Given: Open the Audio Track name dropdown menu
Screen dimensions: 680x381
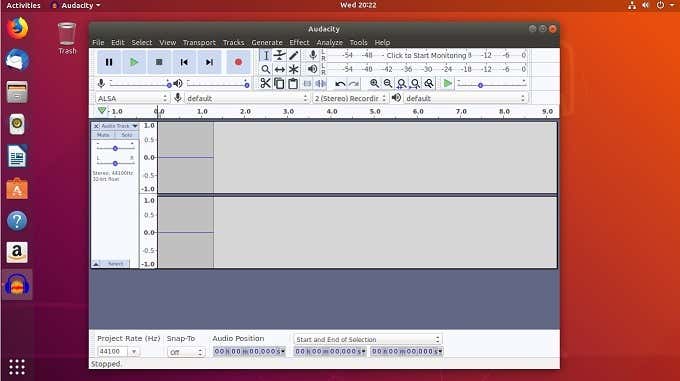Looking at the screenshot, I should 119,126.
